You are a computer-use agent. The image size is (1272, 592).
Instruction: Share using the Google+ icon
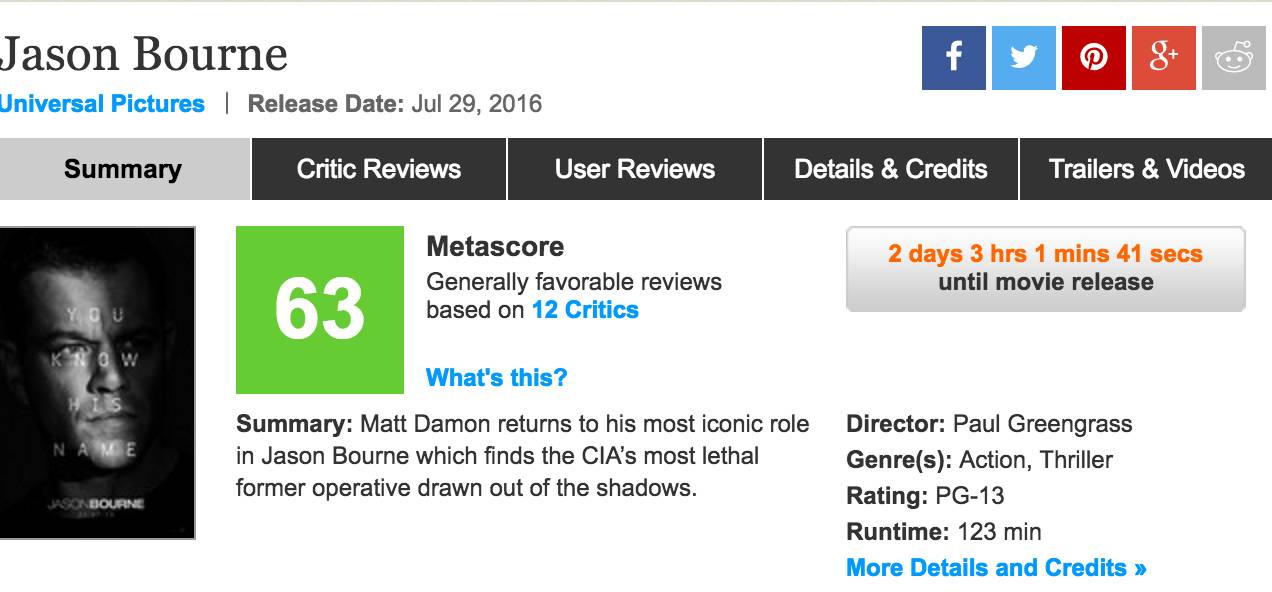click(x=1163, y=57)
